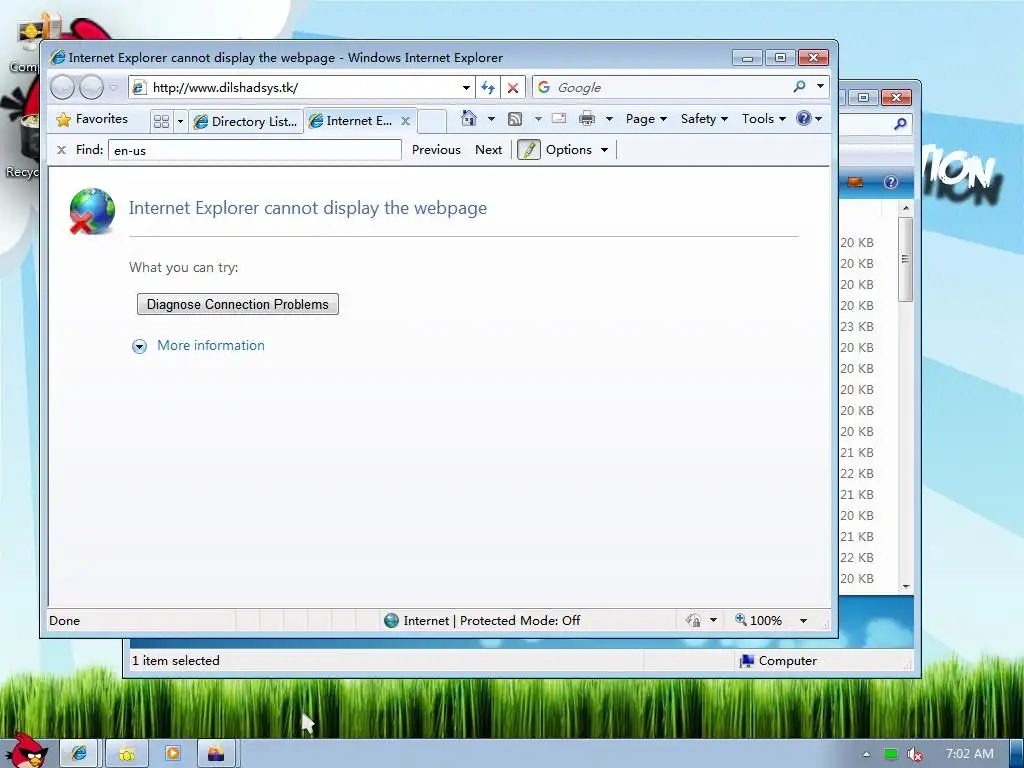Show hidden system tray icons arrow

(x=867, y=754)
